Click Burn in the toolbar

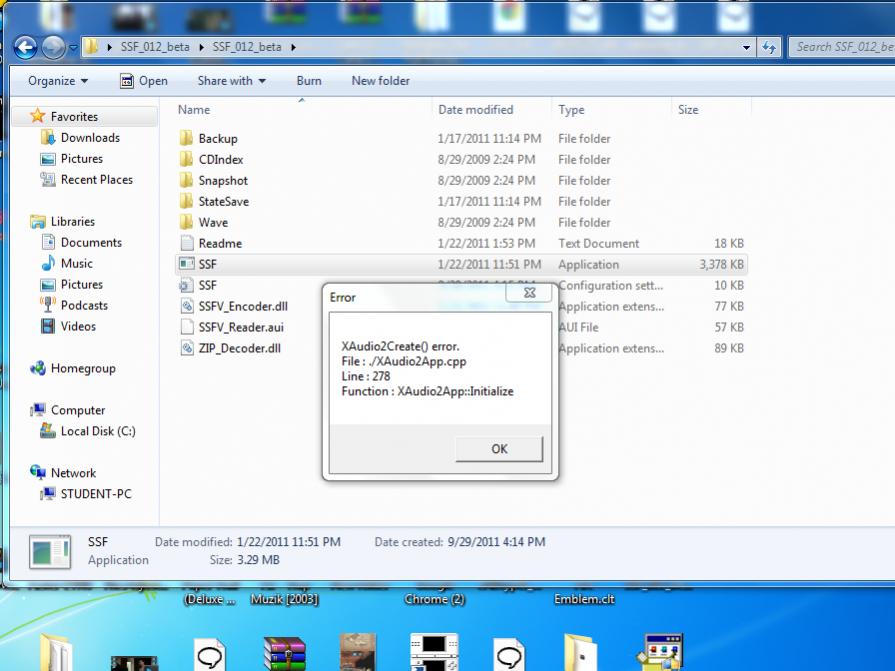(309, 81)
